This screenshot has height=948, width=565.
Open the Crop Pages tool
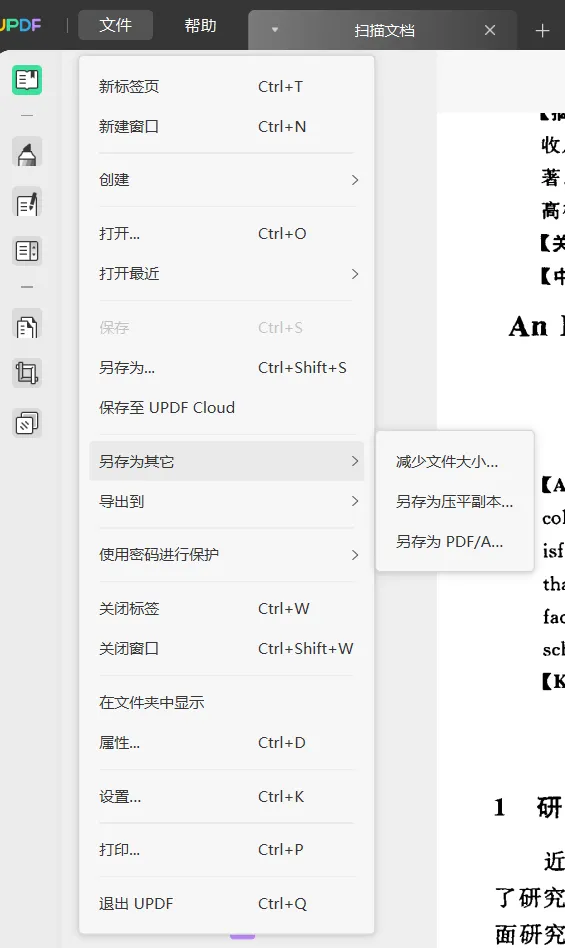tap(27, 373)
